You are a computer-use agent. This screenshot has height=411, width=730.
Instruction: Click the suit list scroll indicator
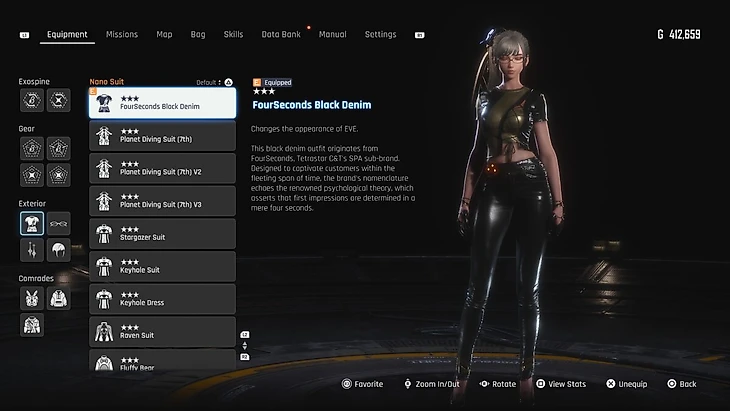245,345
